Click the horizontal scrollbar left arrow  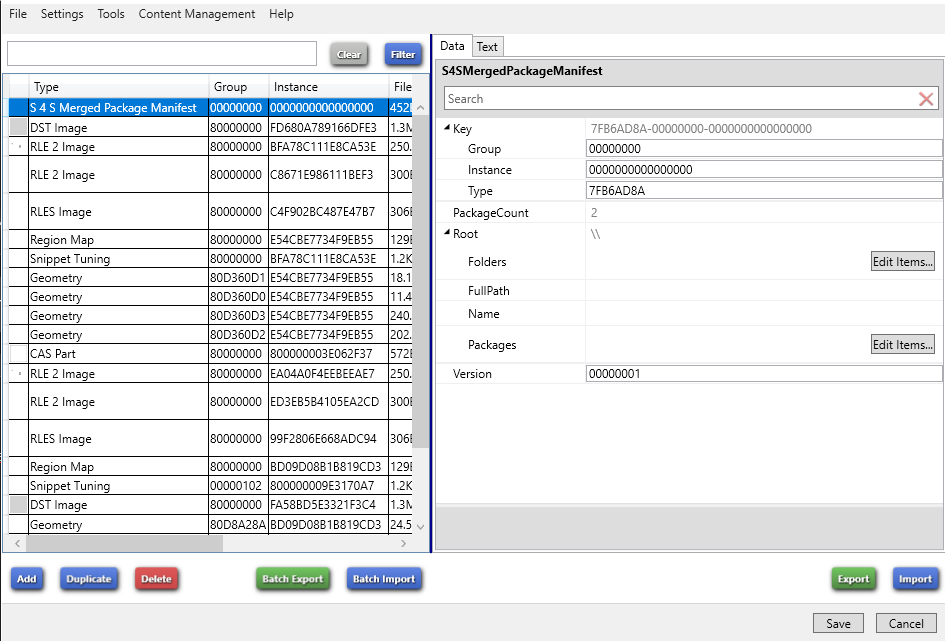pos(17,543)
